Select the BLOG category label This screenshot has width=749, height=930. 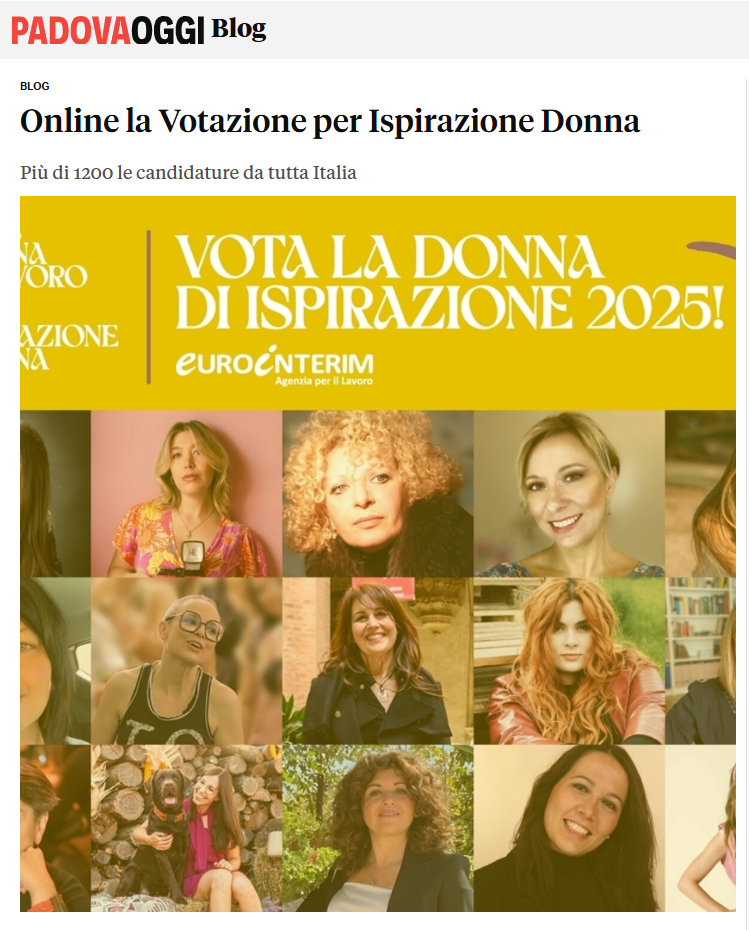(x=34, y=86)
